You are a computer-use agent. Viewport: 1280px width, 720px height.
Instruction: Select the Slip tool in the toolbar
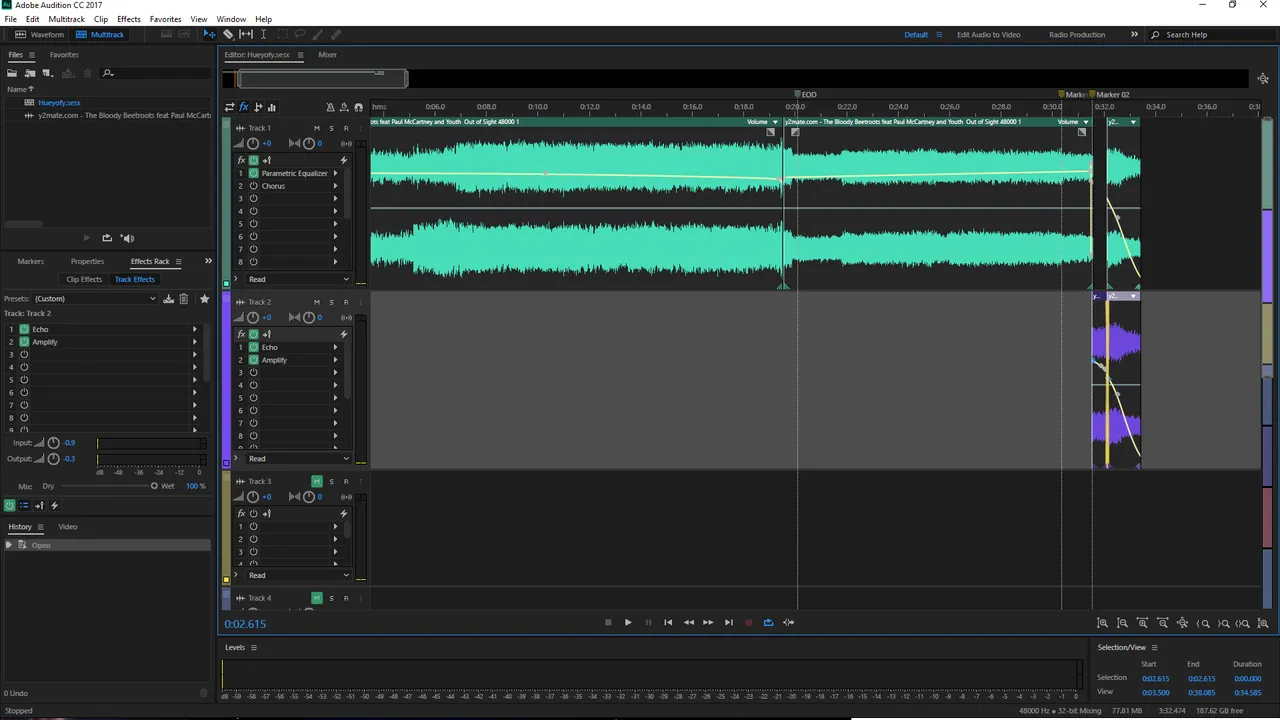(246, 34)
